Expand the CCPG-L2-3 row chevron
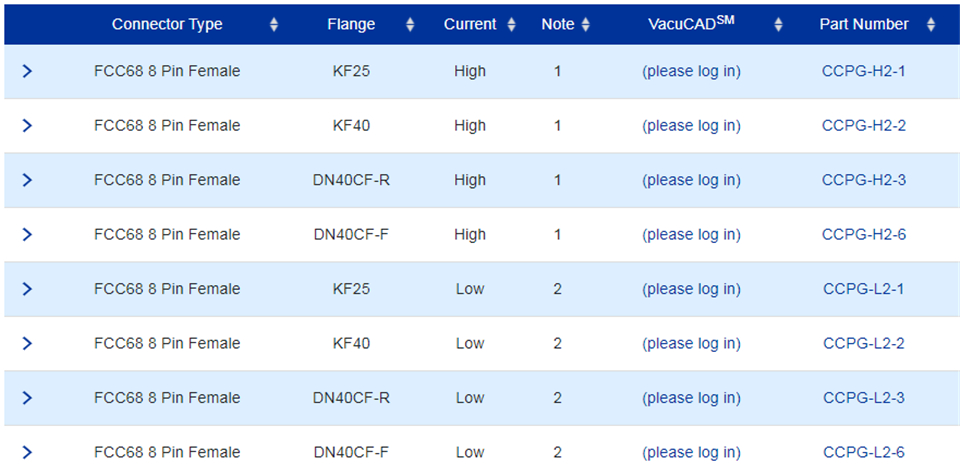 [27, 398]
